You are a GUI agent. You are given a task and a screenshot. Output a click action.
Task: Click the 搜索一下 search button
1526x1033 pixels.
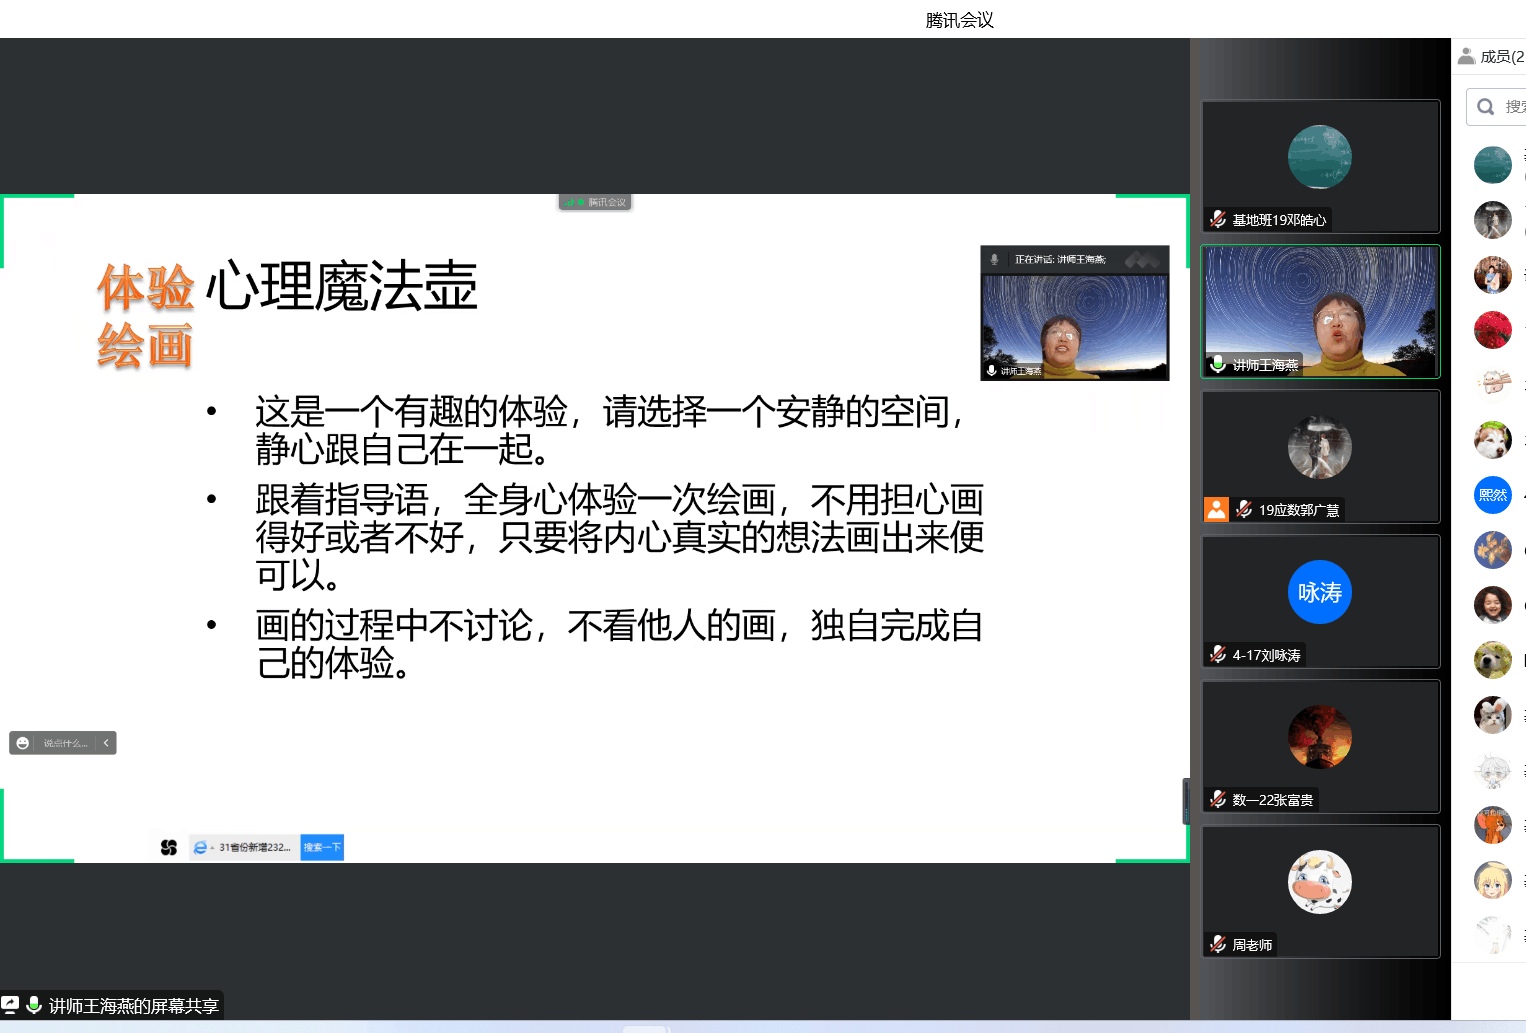(x=322, y=847)
